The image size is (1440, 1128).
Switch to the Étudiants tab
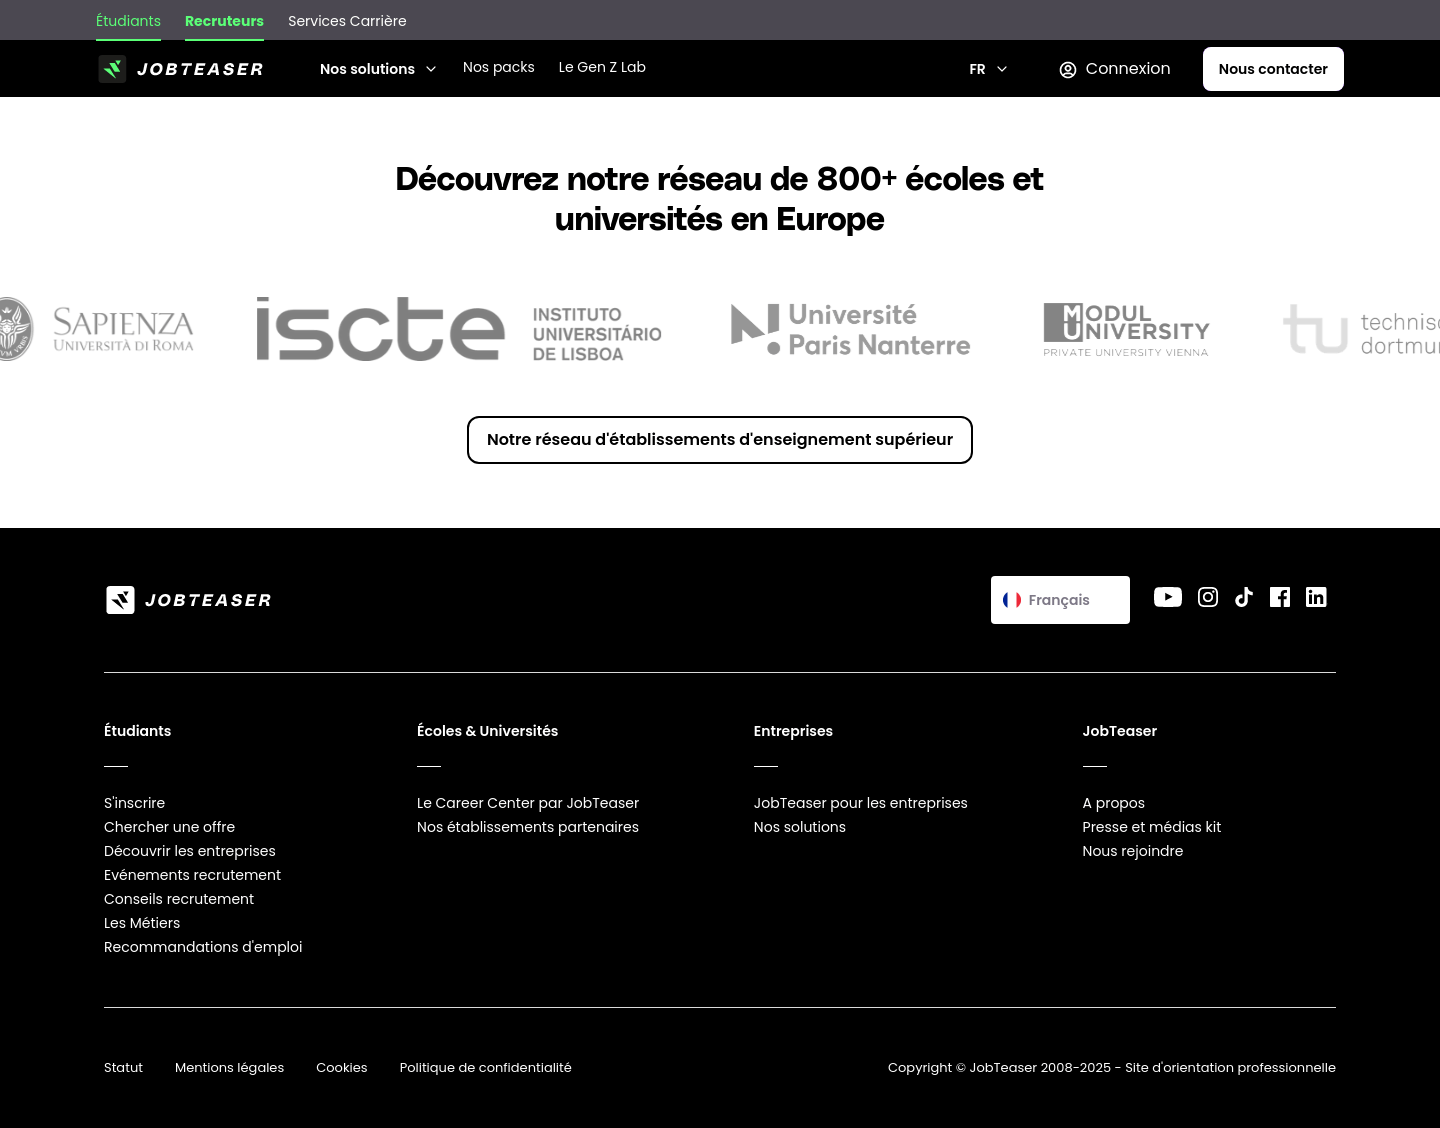(128, 21)
